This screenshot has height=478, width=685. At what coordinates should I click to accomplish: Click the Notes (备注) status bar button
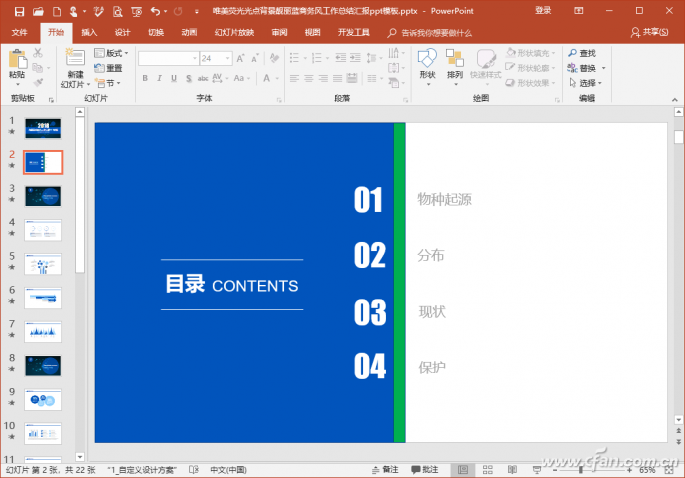point(385,470)
